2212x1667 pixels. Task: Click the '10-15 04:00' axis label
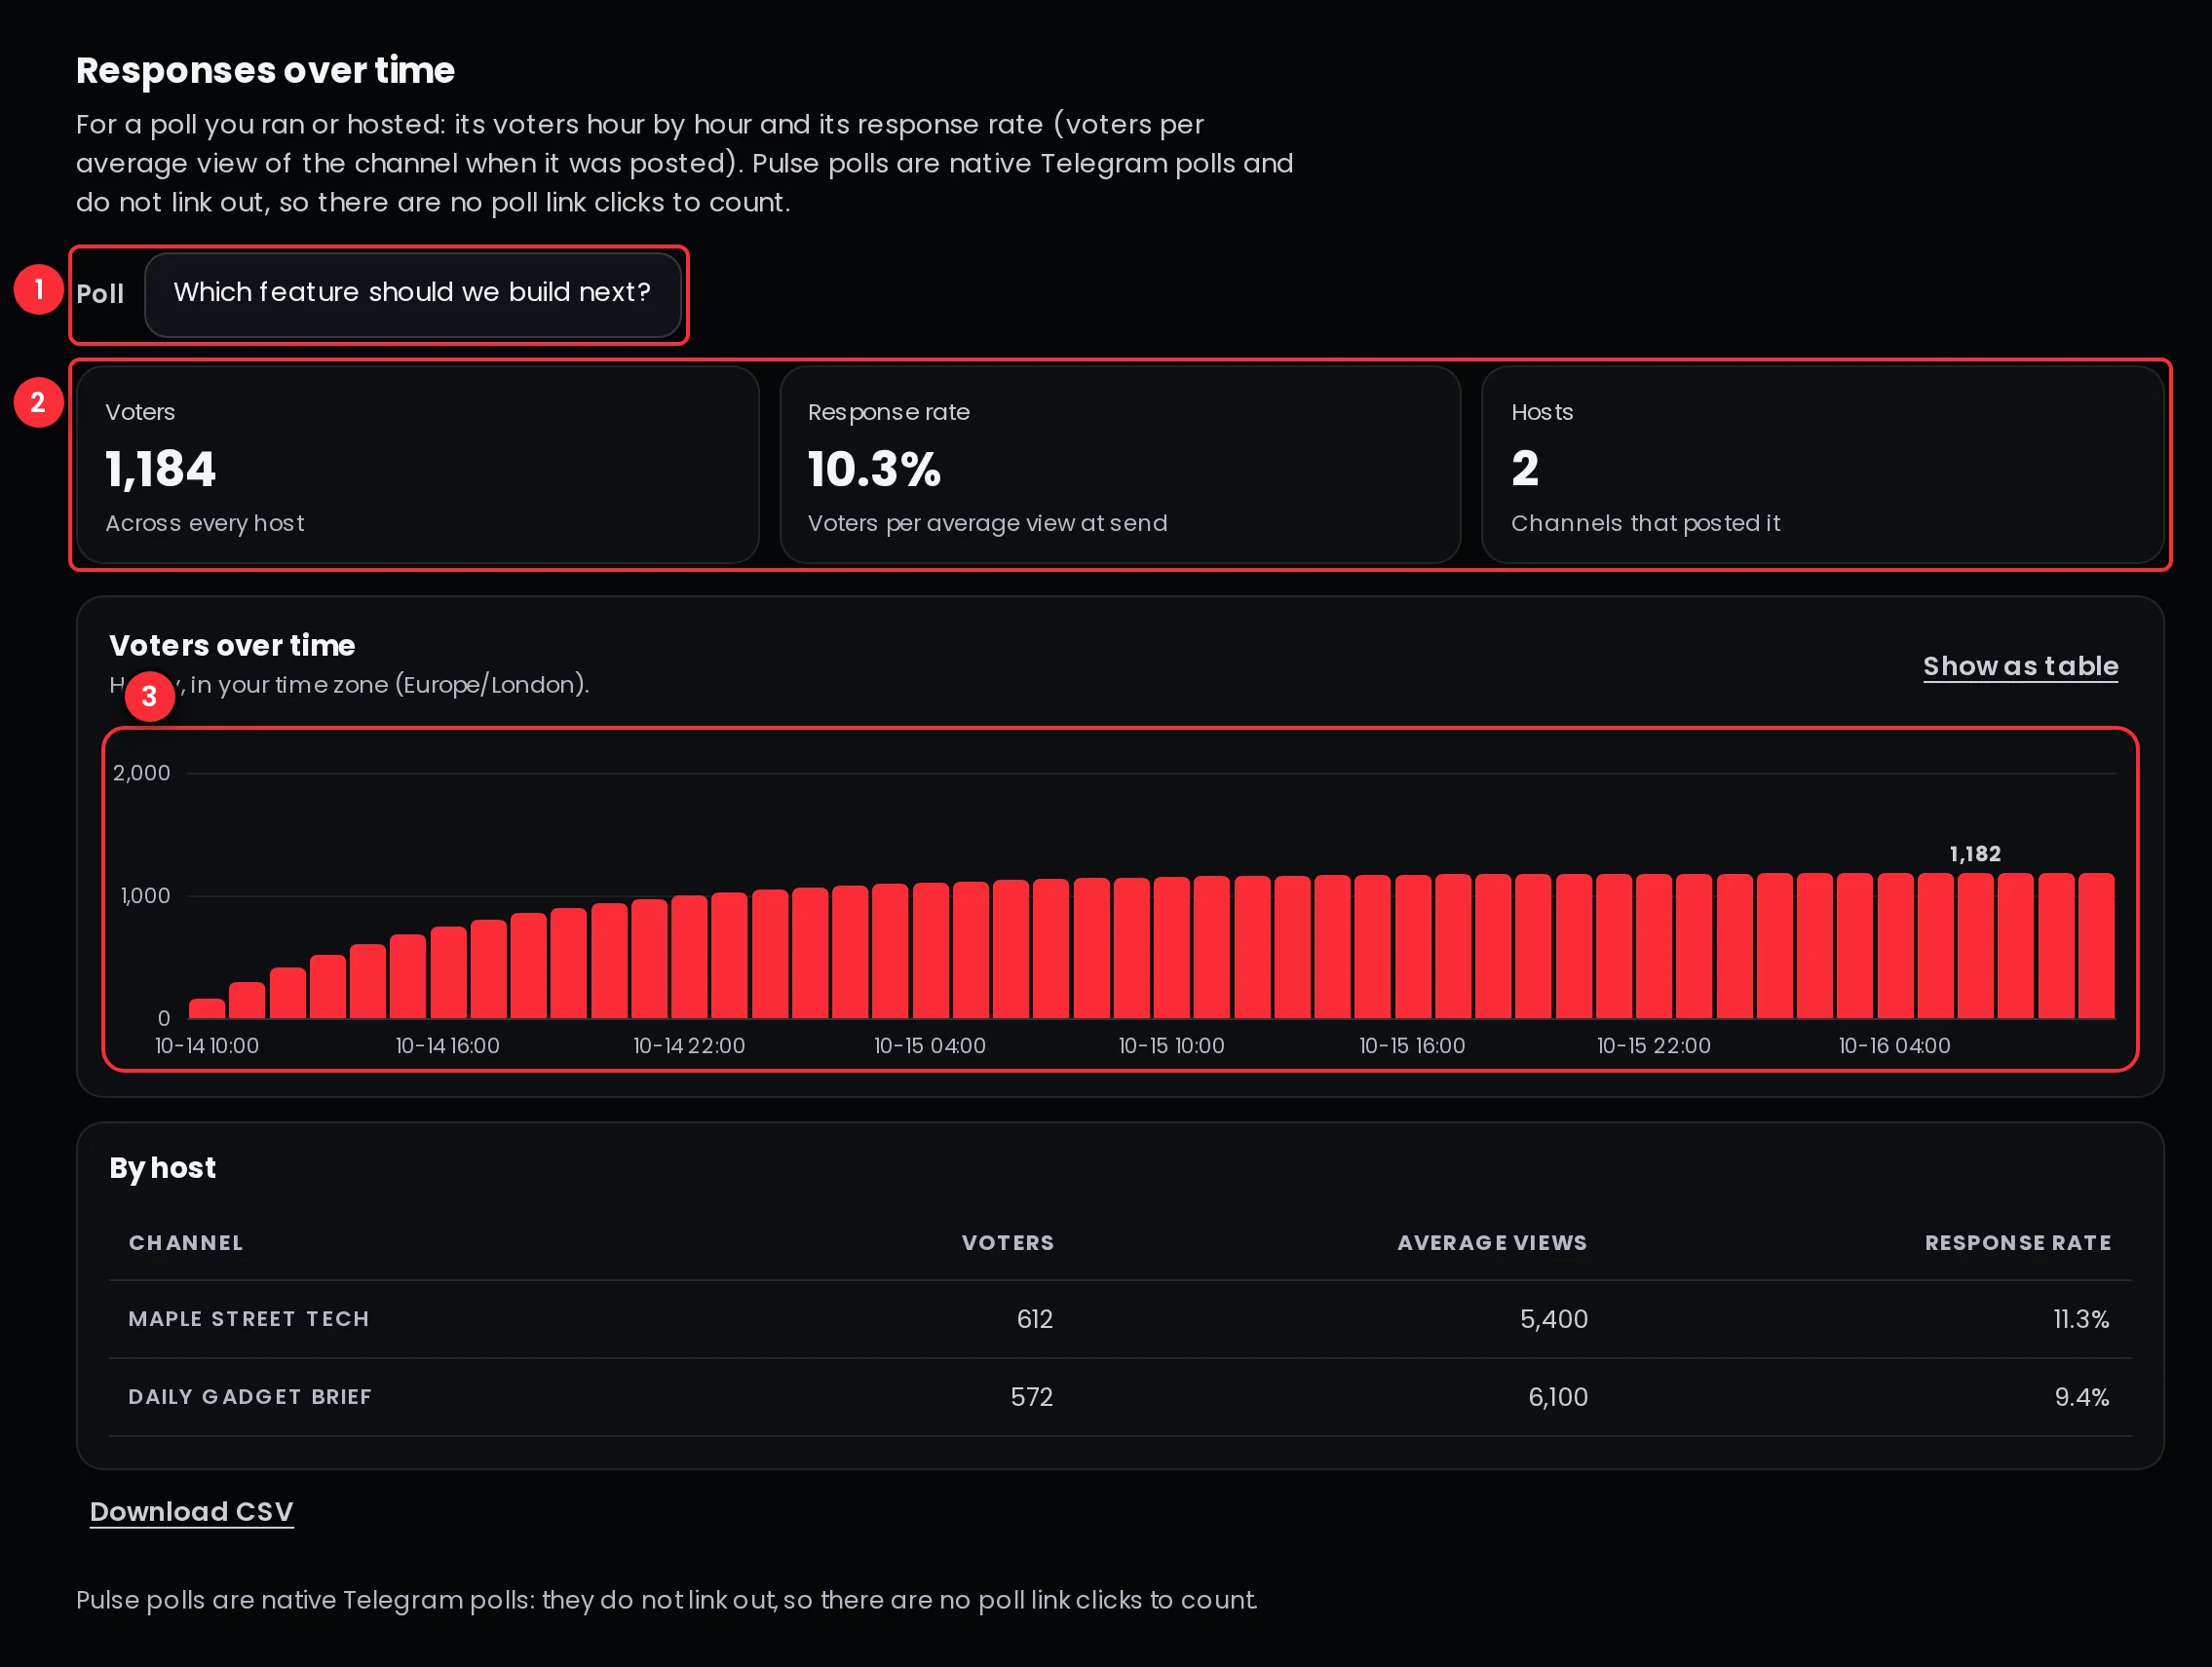pyautogui.click(x=930, y=1046)
